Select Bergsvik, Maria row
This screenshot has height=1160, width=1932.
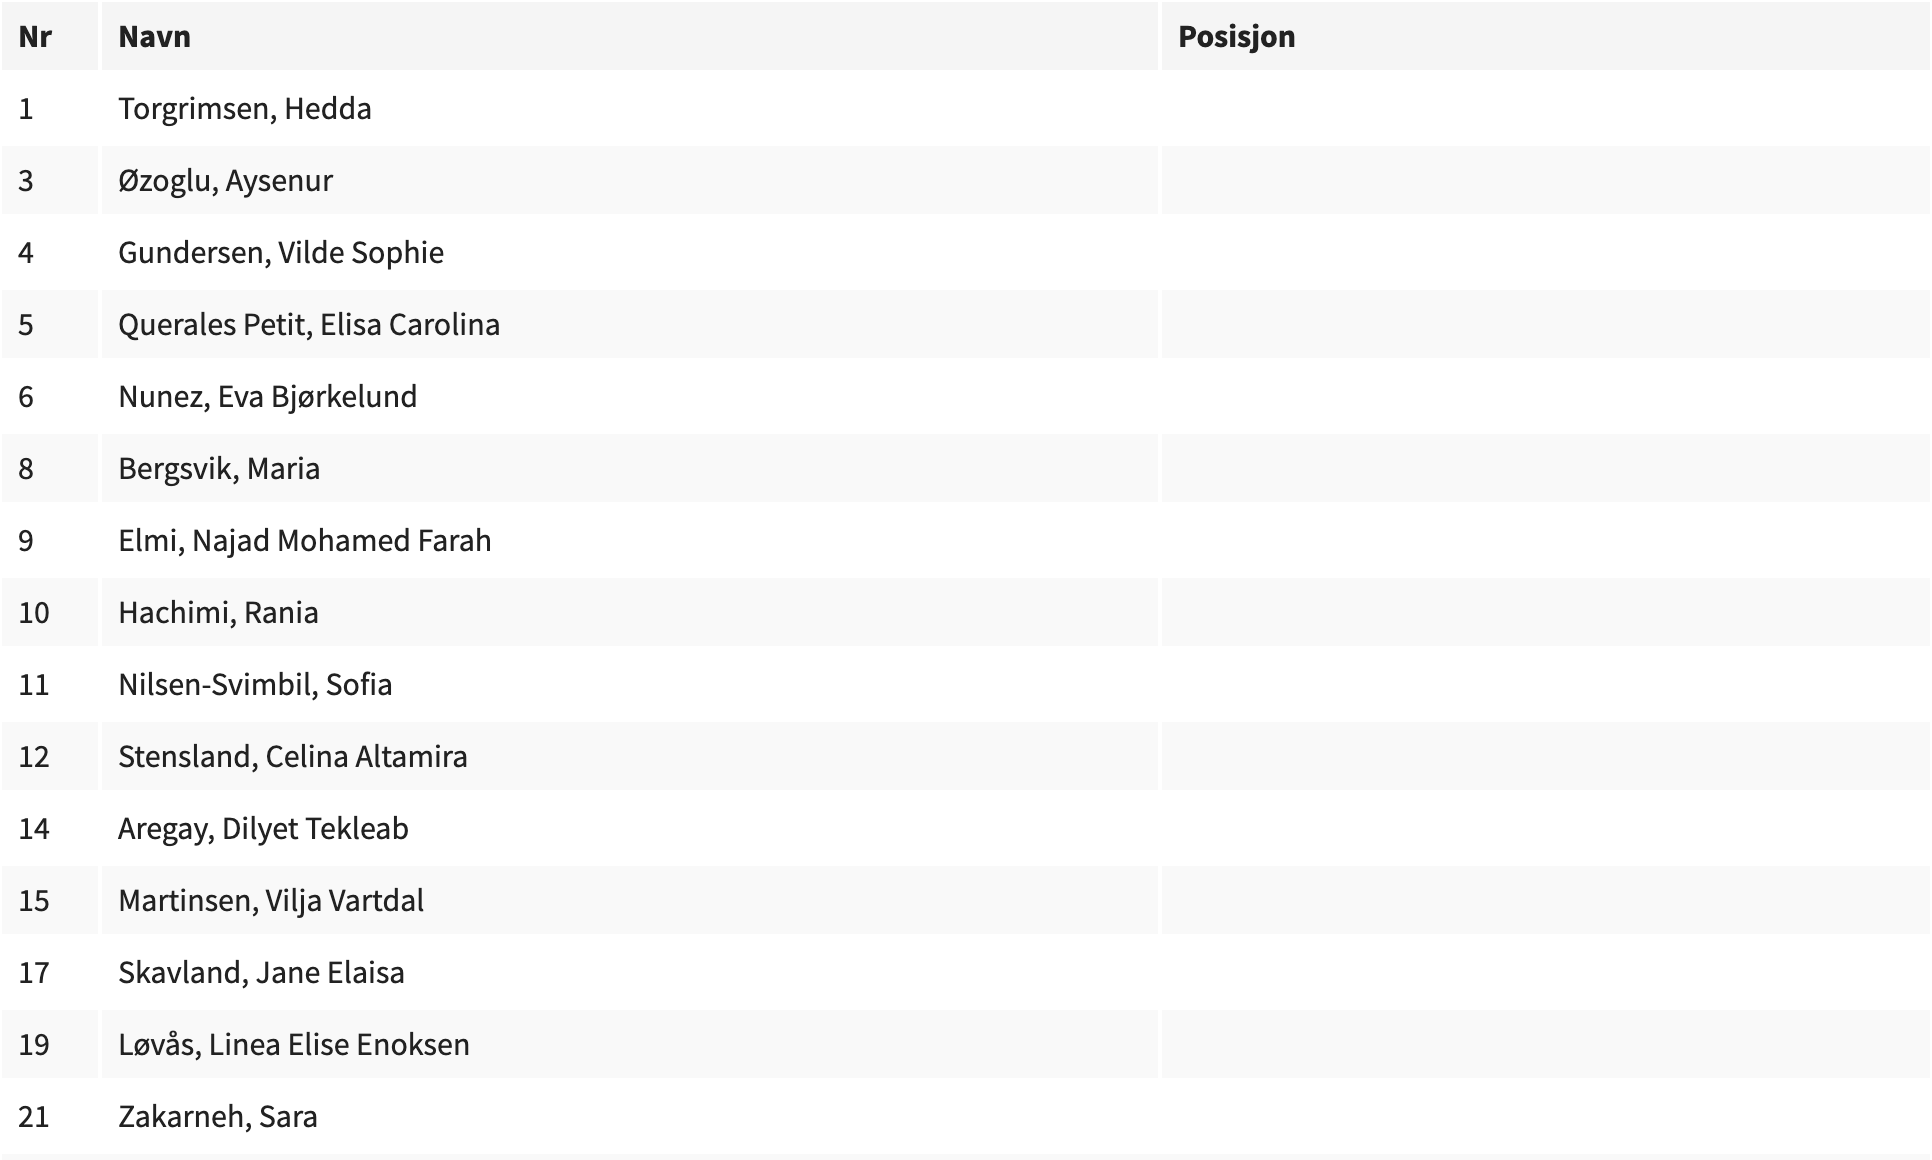[x=219, y=469]
